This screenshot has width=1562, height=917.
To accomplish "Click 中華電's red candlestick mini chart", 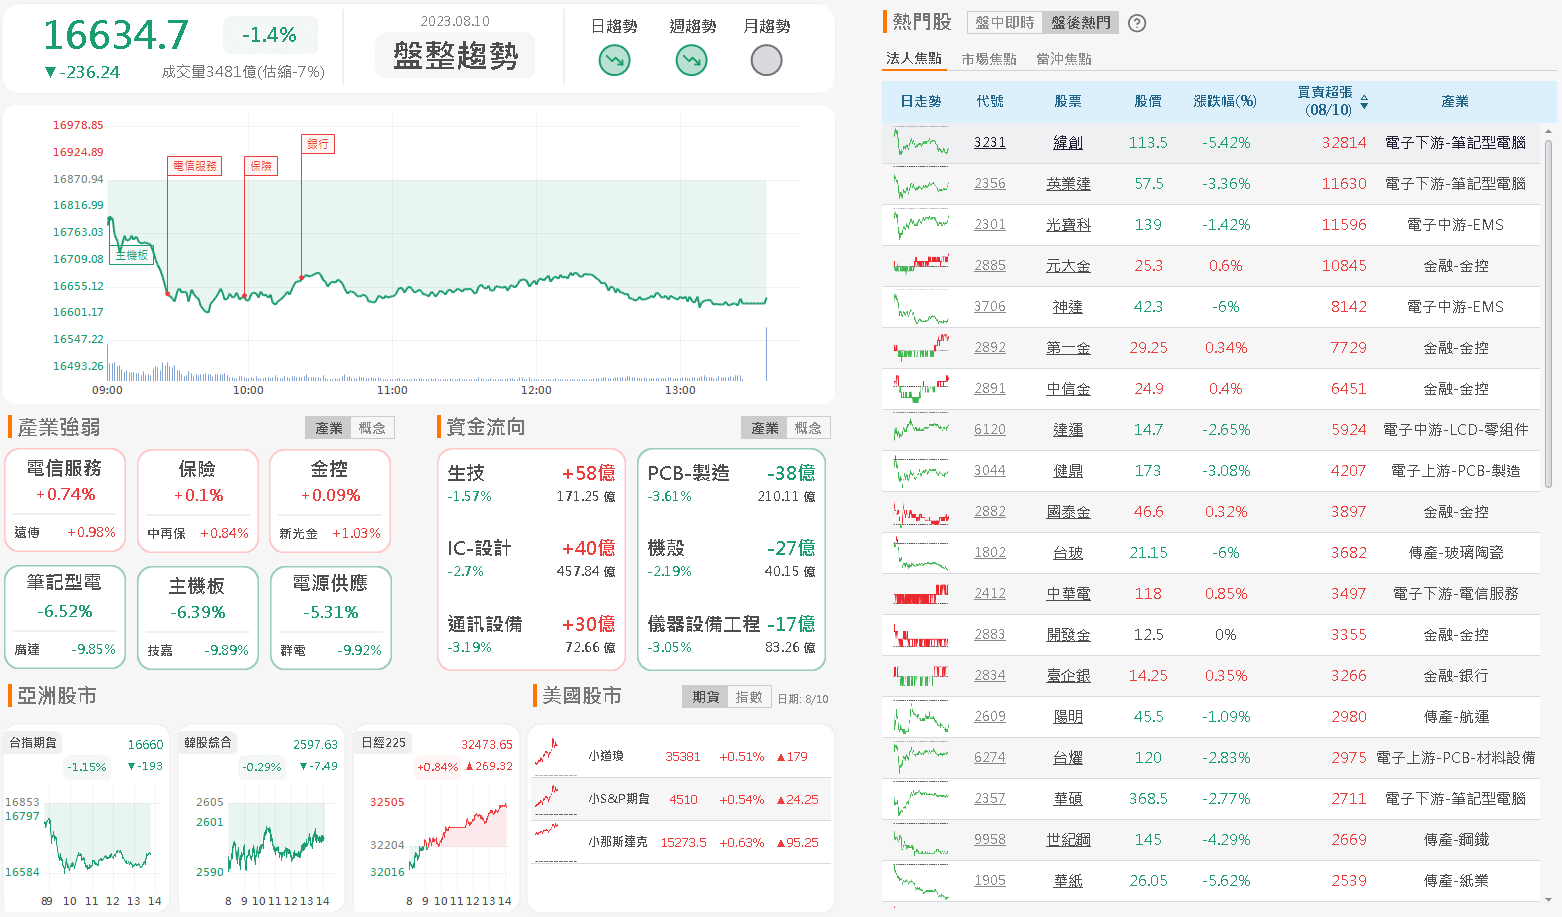I will pyautogui.click(x=918, y=593).
